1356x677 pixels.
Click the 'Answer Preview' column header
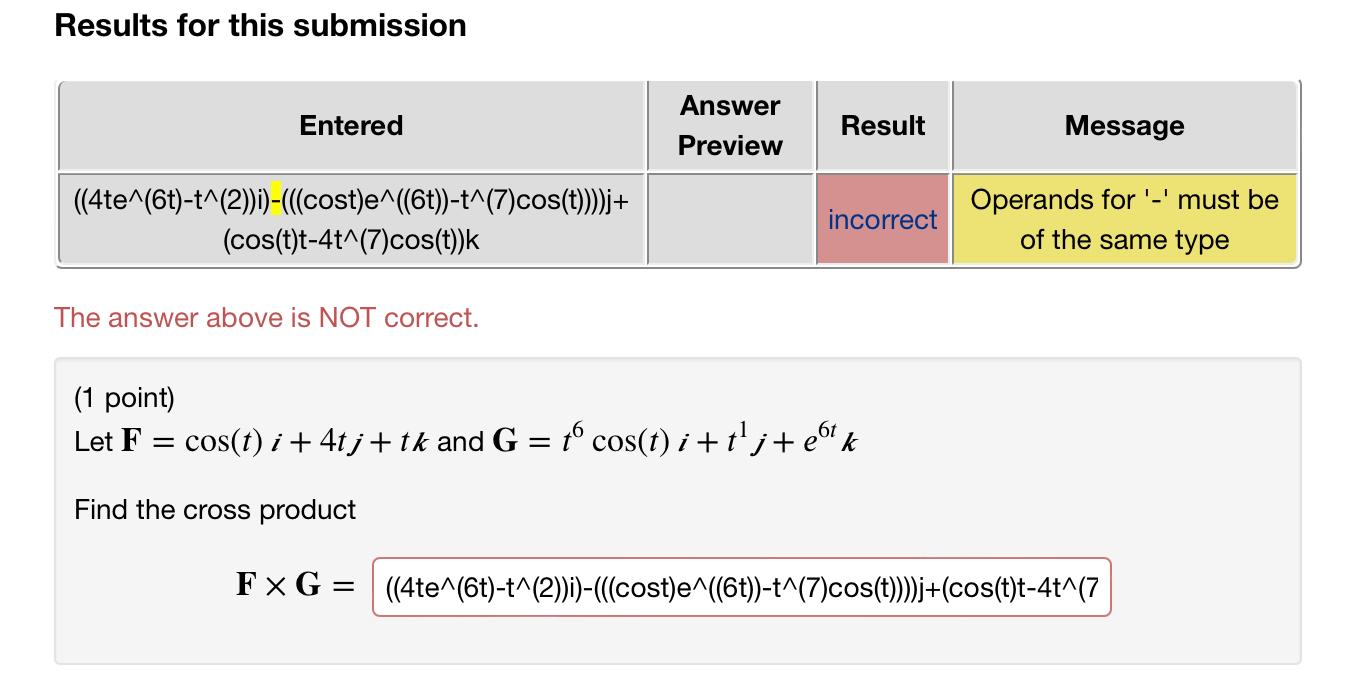click(x=729, y=124)
